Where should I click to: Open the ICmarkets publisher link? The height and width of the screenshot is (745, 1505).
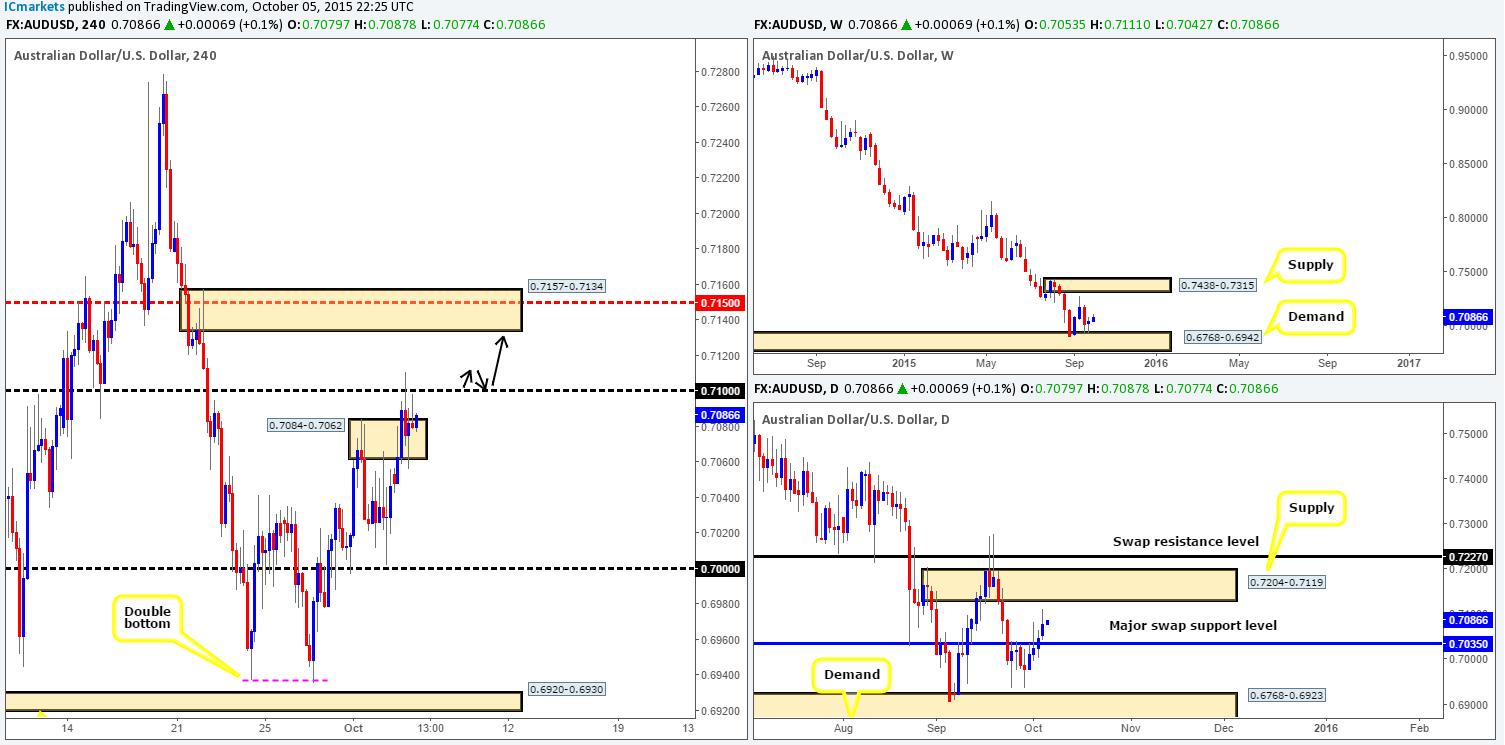point(33,6)
